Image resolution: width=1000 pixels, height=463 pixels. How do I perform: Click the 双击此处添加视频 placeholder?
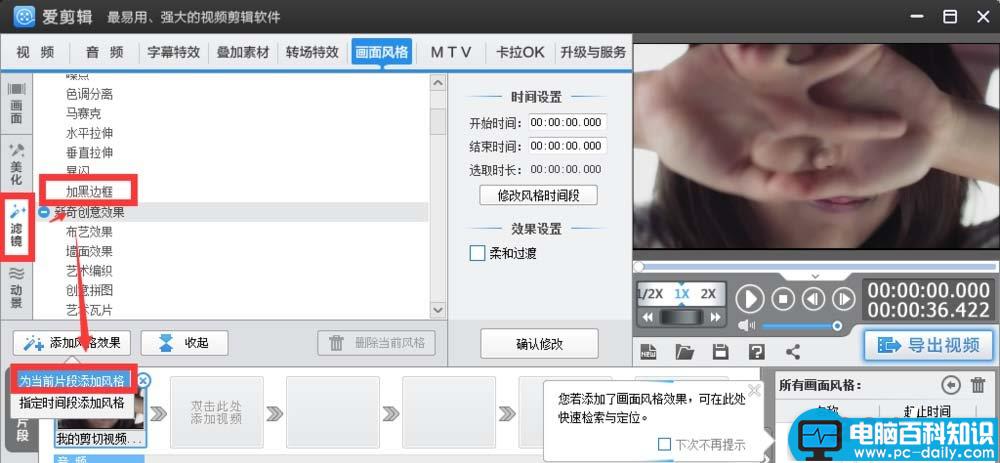pos(217,412)
